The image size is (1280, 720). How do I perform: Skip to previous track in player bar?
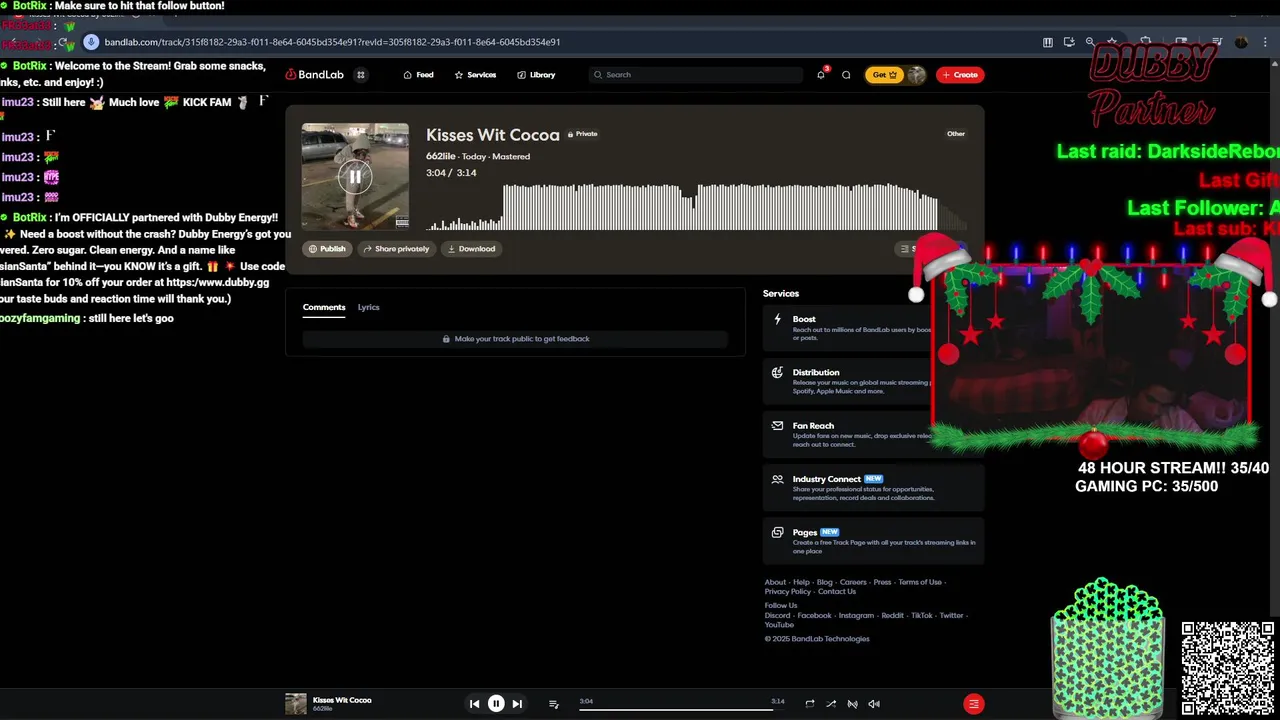pyautogui.click(x=474, y=704)
